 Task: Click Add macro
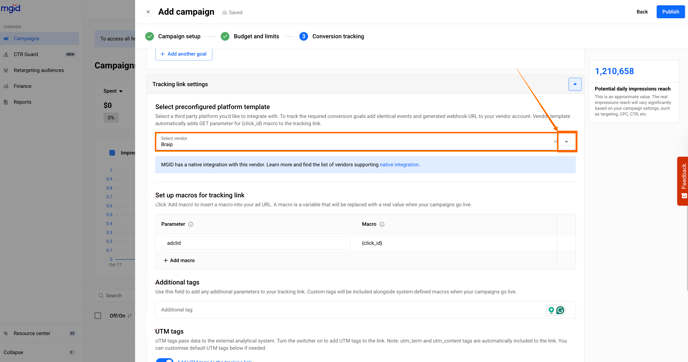(179, 260)
